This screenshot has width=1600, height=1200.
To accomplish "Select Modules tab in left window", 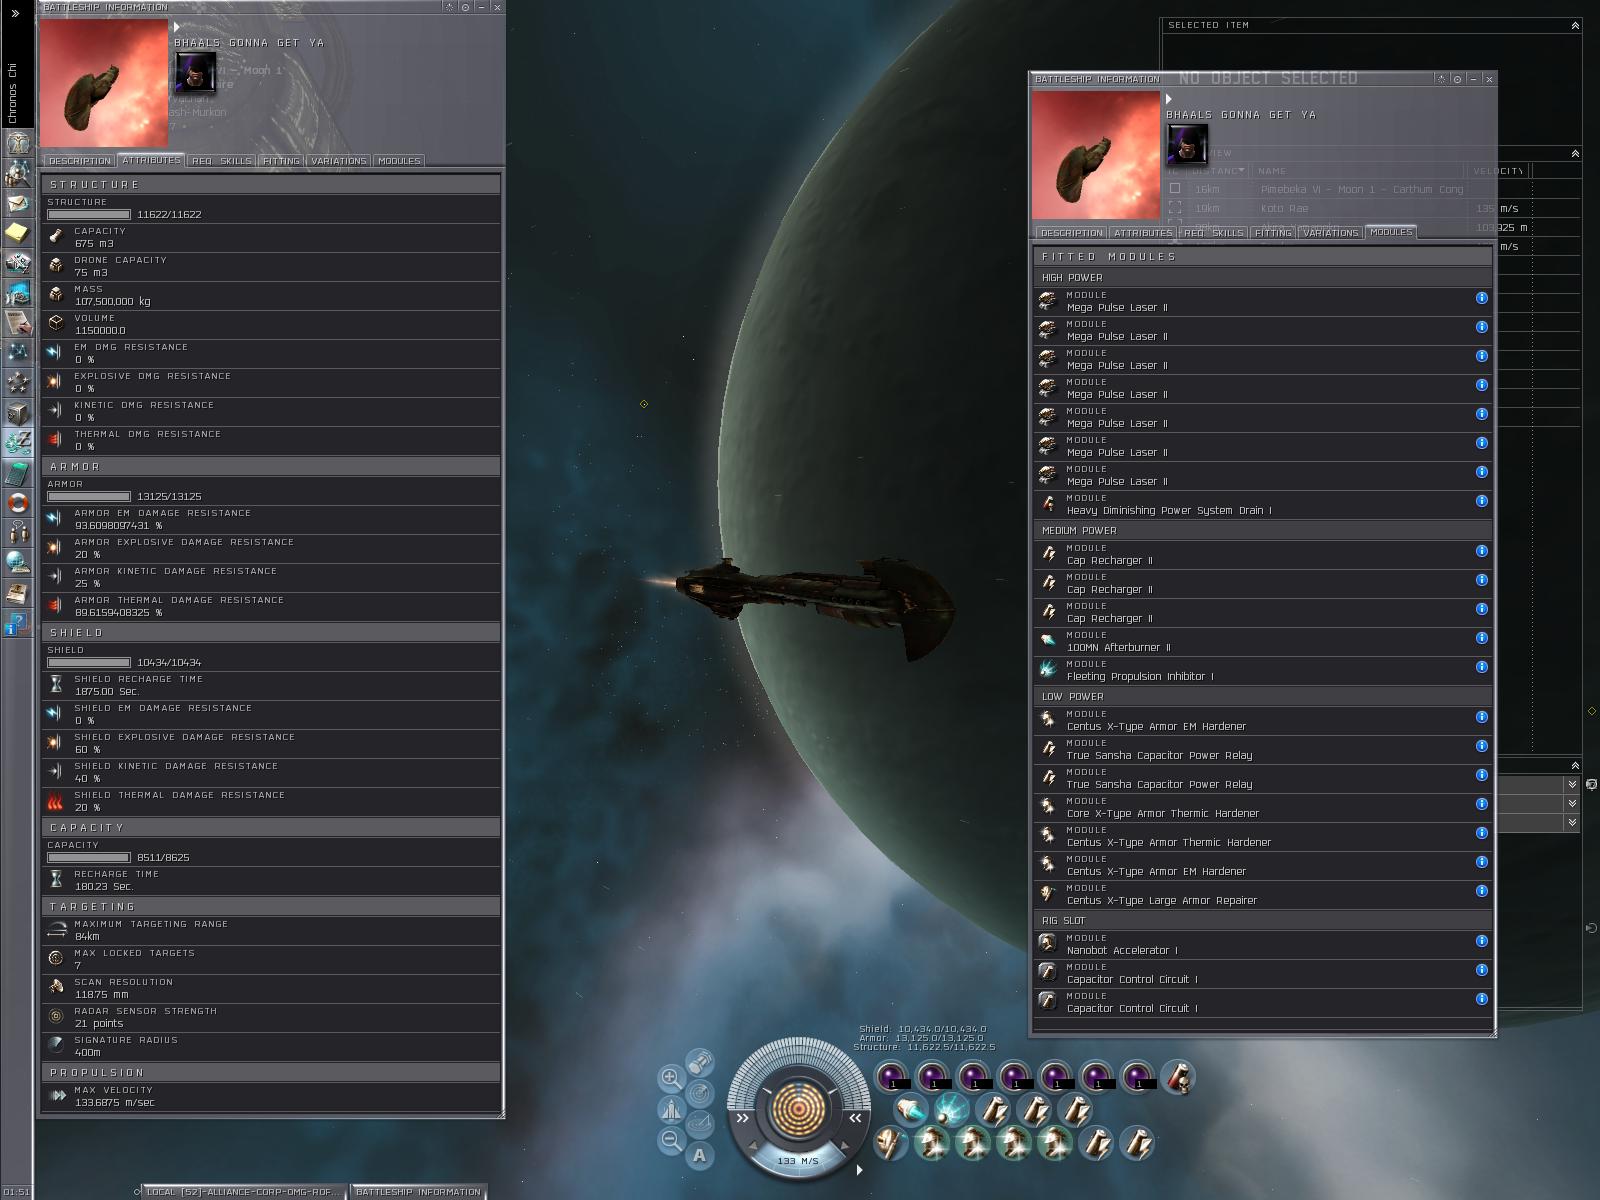I will pyautogui.click(x=399, y=161).
